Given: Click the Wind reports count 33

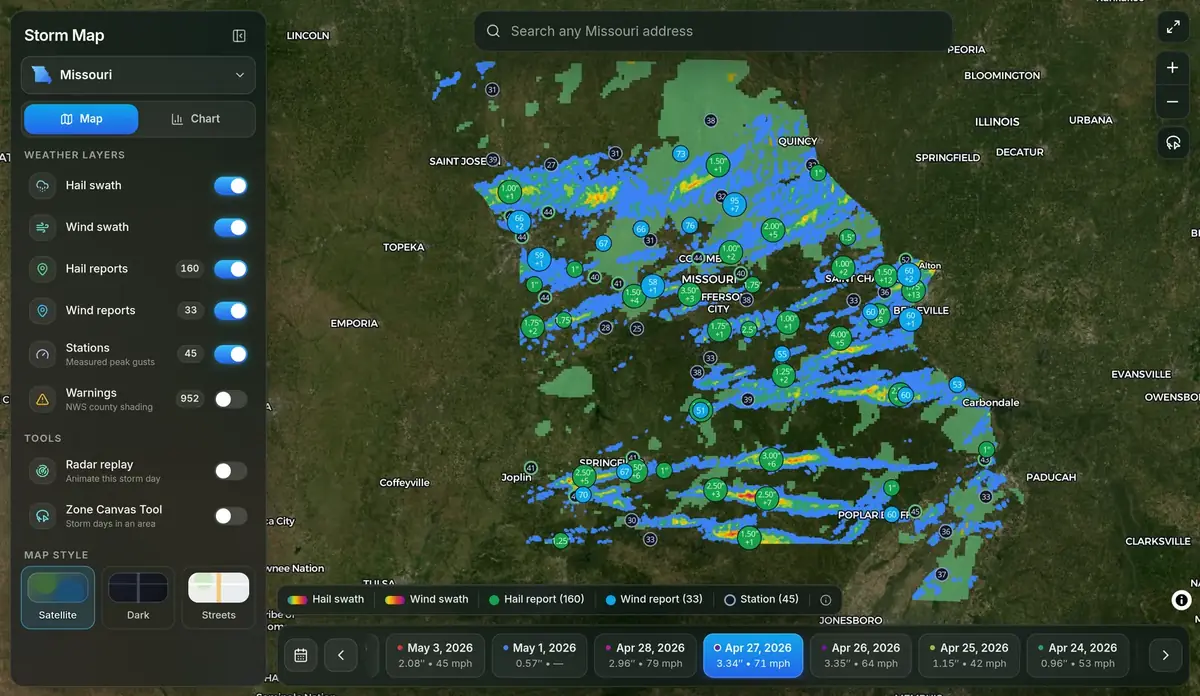Looking at the screenshot, I should [x=190, y=311].
